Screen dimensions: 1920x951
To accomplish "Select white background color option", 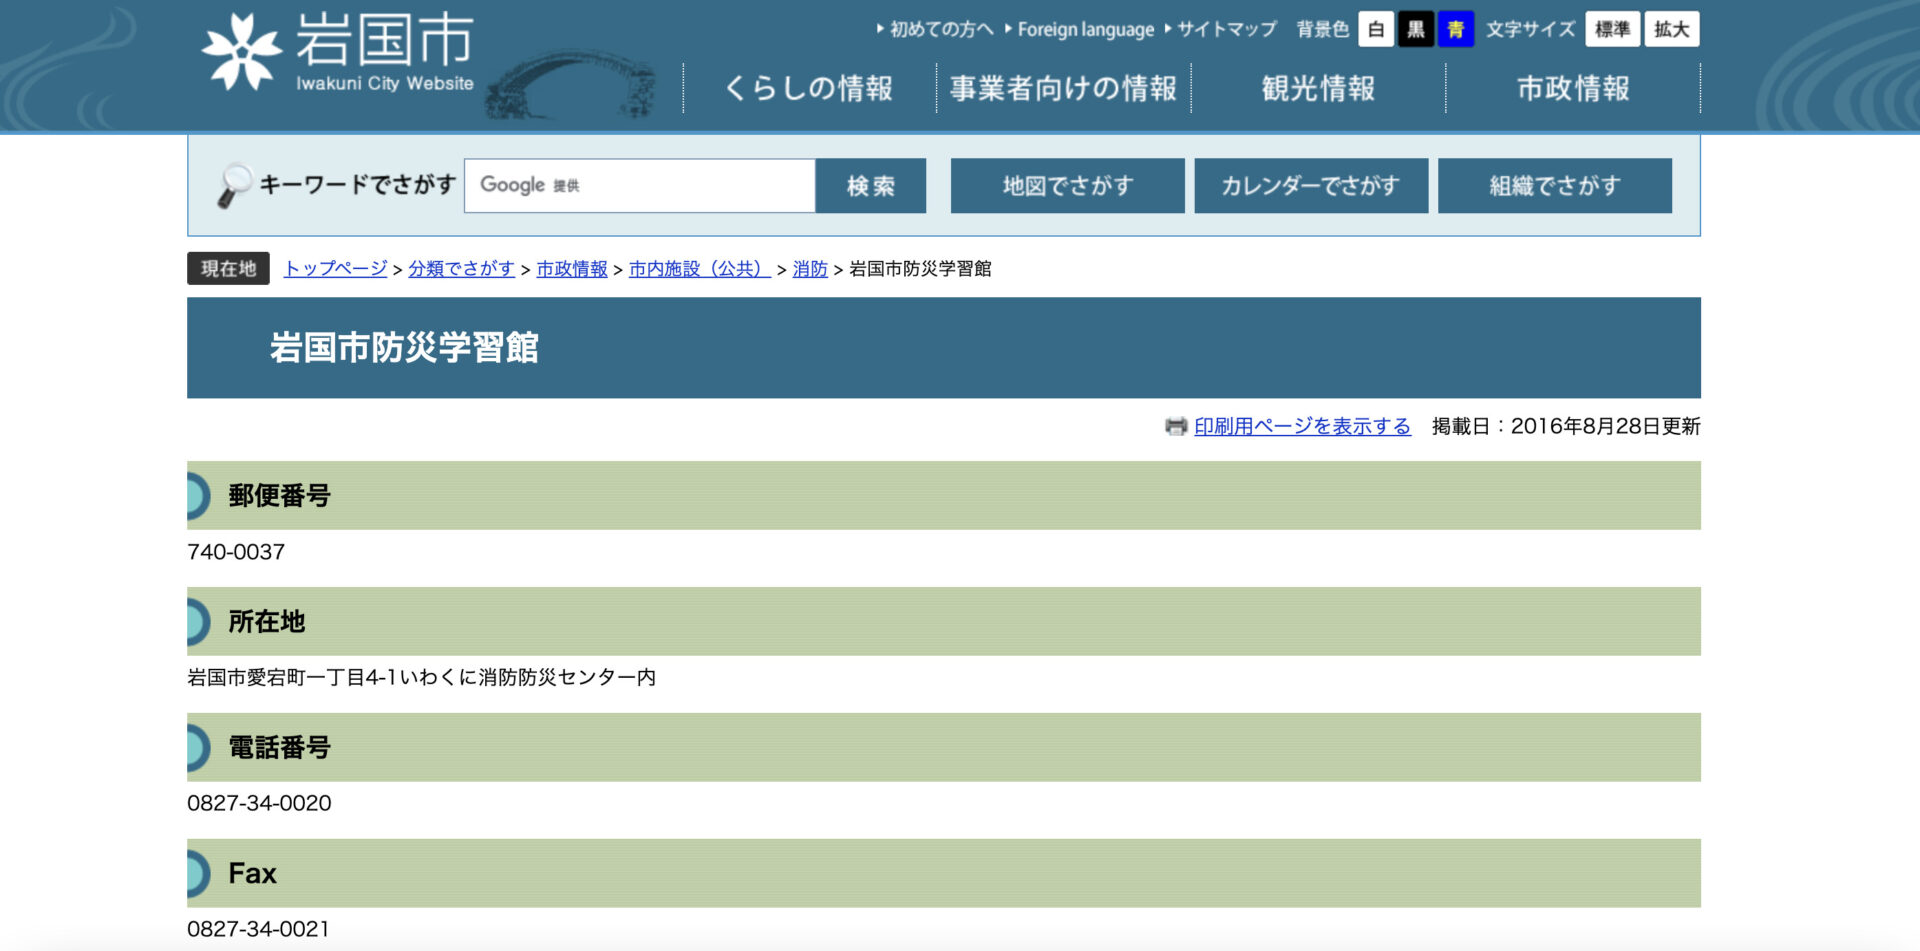I will (1376, 30).
